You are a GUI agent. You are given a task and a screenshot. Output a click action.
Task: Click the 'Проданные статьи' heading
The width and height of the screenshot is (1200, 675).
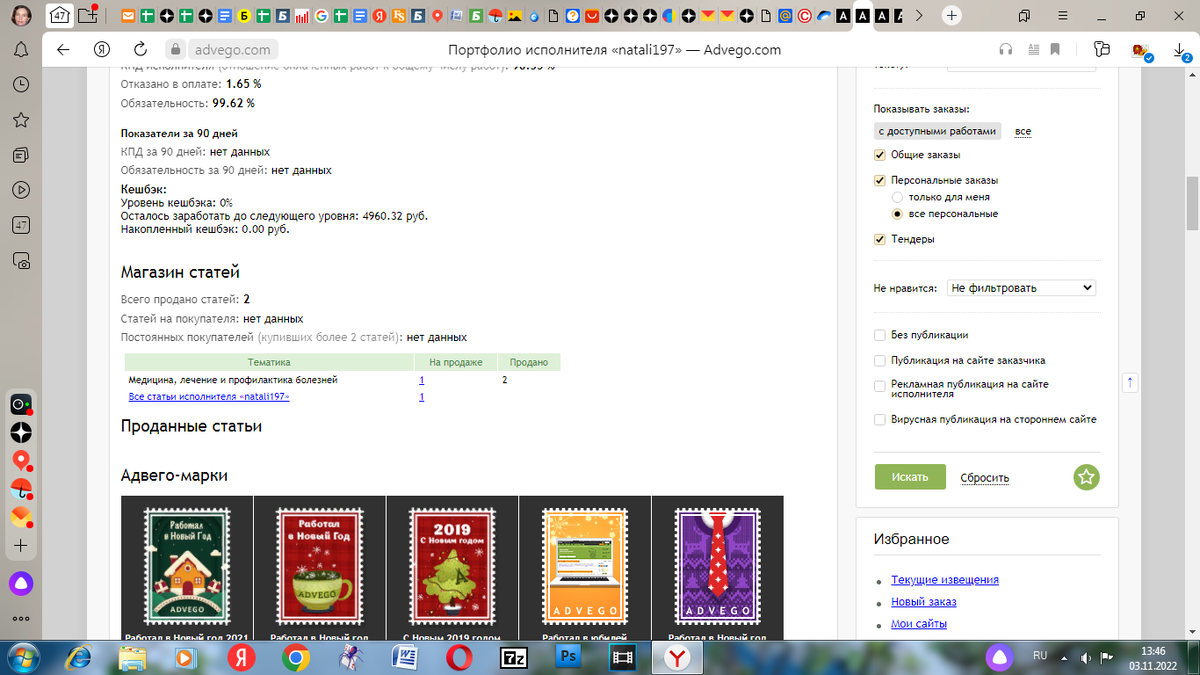(x=191, y=427)
